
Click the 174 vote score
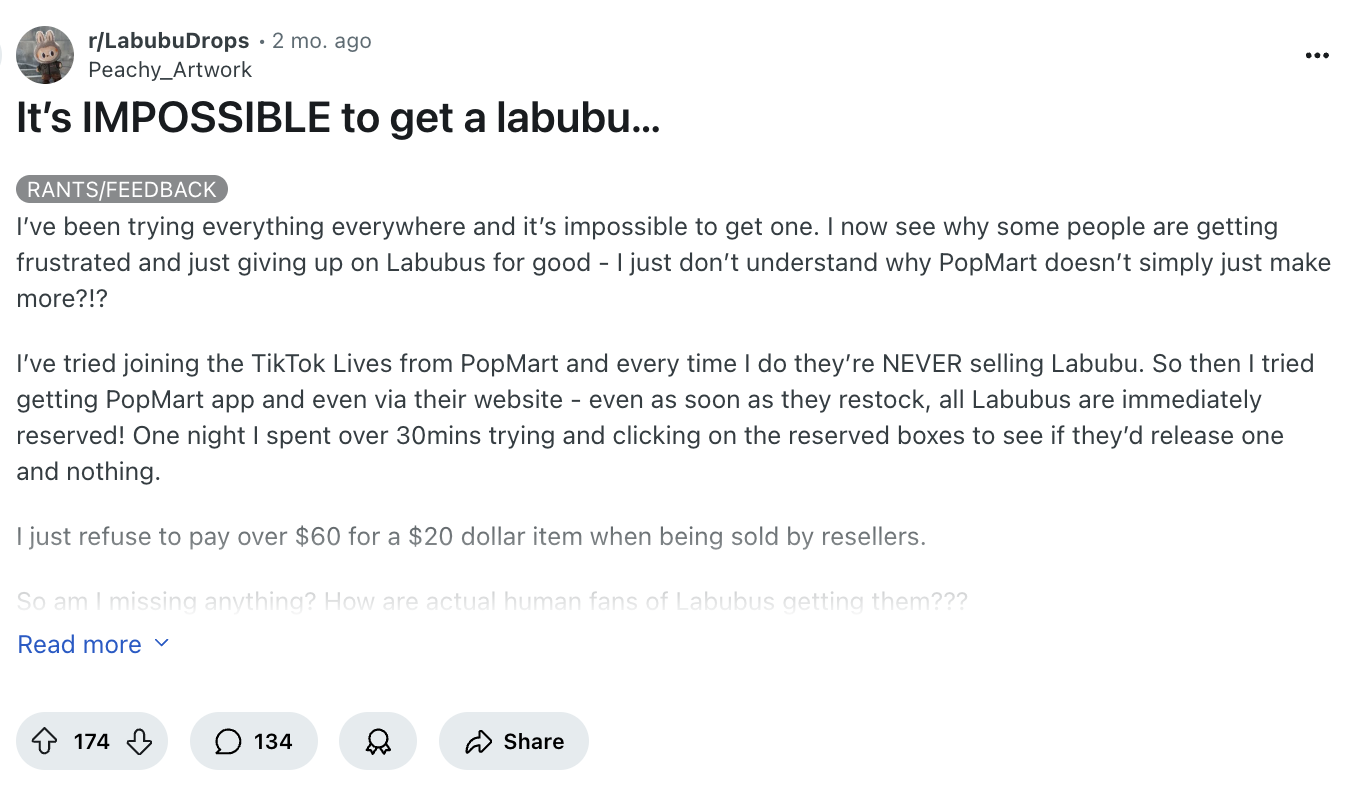(x=92, y=741)
